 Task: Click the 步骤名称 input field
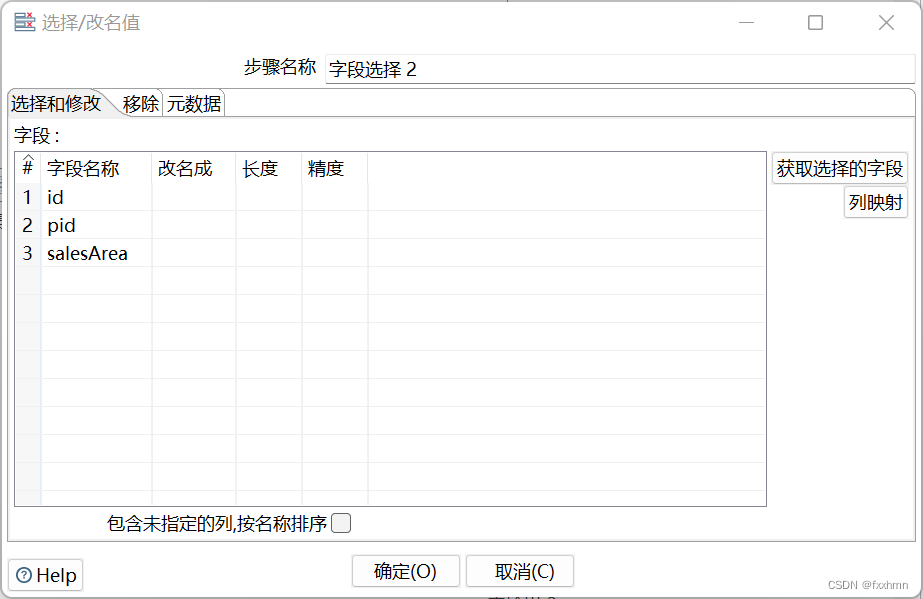pyautogui.click(x=620, y=69)
